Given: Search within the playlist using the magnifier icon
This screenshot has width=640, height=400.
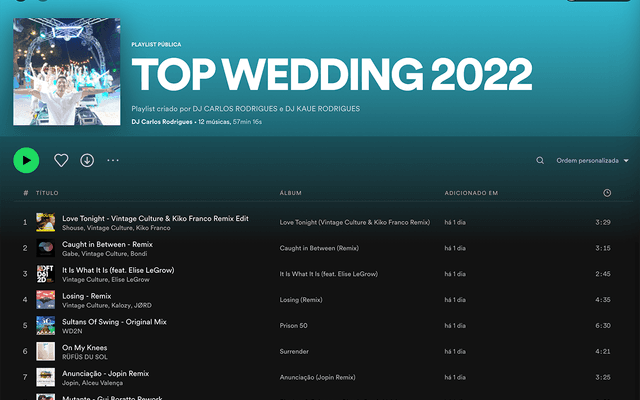Looking at the screenshot, I should coord(540,160).
